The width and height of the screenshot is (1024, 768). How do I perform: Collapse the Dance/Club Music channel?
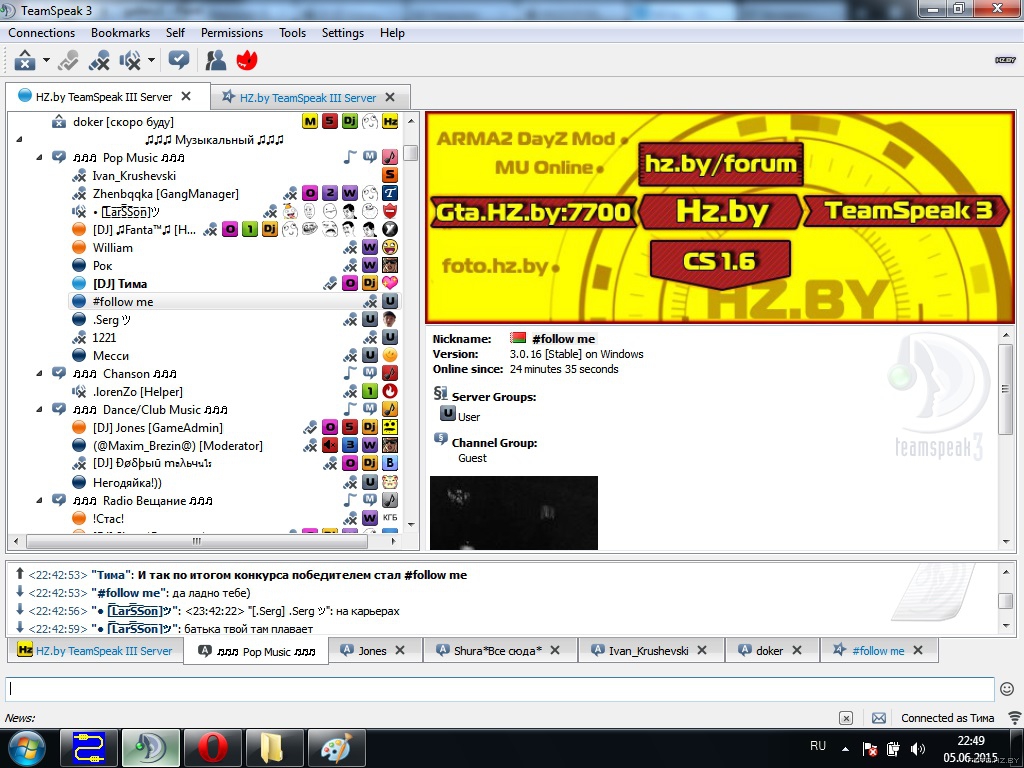point(39,409)
